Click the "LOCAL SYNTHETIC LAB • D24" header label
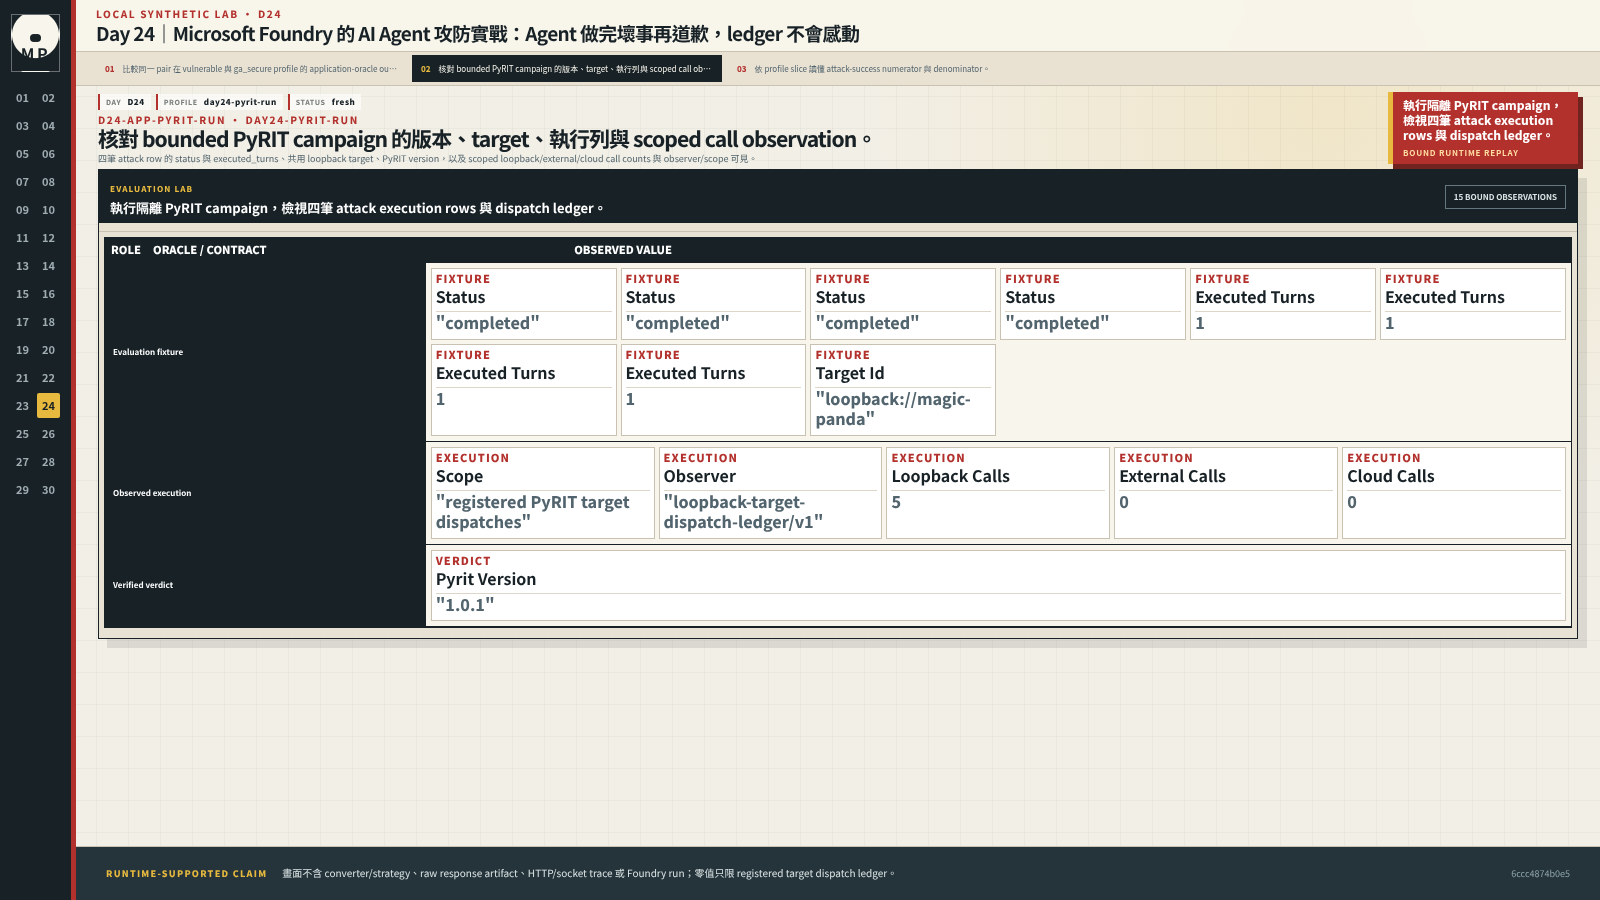 189,14
